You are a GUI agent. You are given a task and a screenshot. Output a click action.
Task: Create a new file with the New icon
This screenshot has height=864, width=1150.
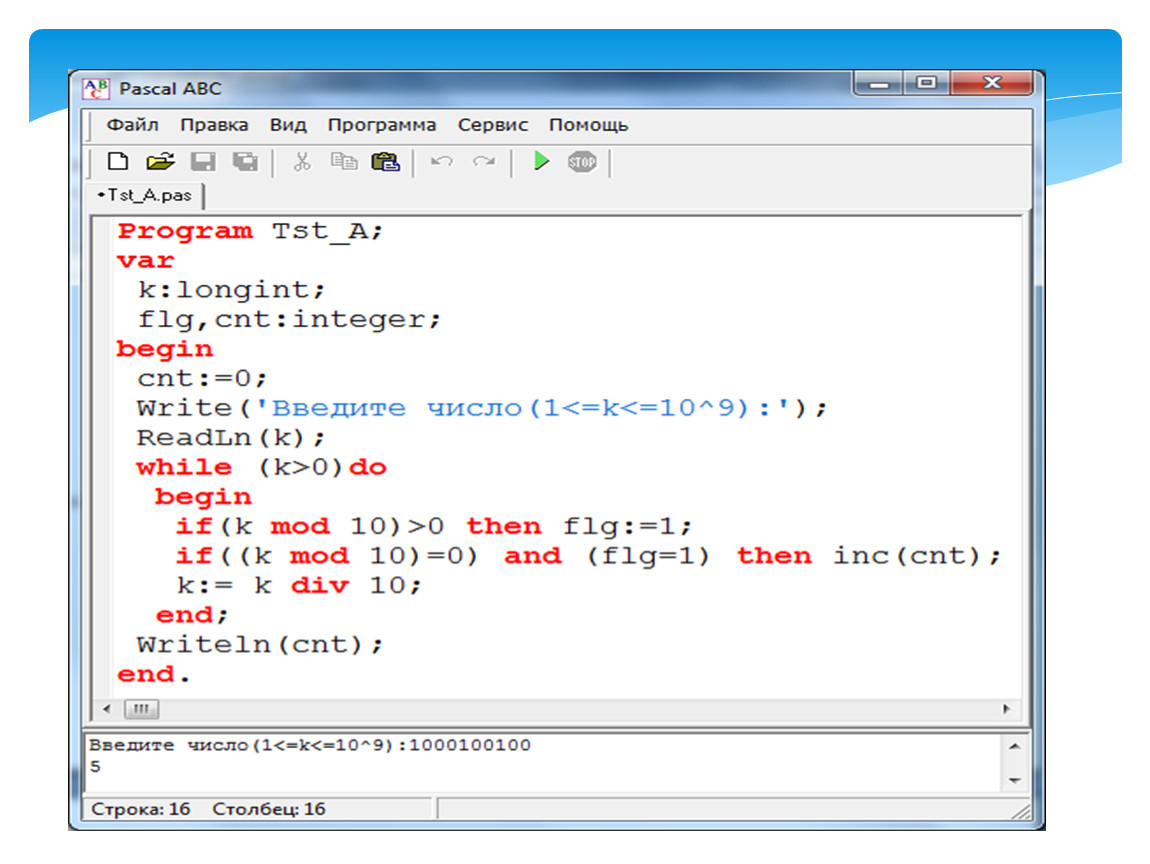pos(117,161)
